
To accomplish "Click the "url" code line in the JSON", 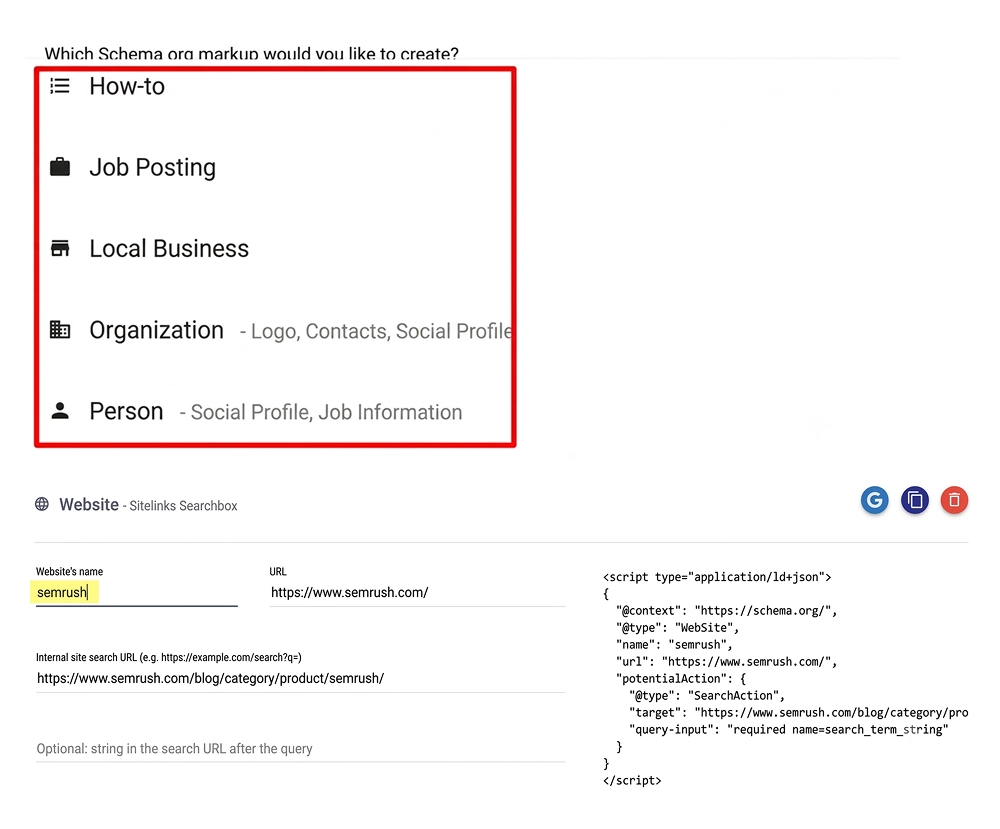I will [726, 662].
